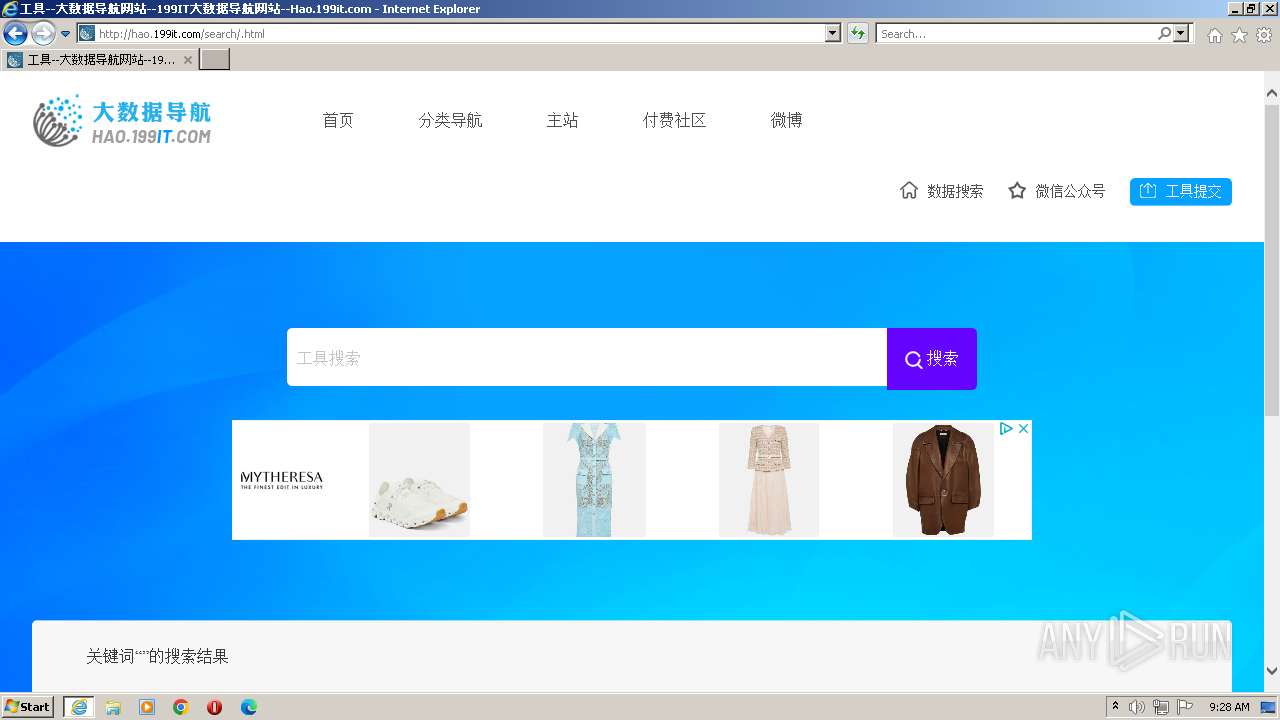Click the Windows Start button
Image resolution: width=1280 pixels, height=720 pixels.
(x=27, y=707)
